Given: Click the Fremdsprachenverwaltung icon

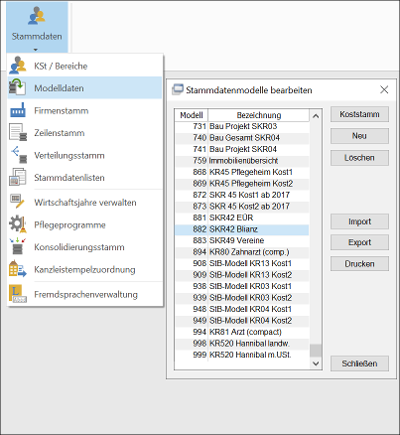Looking at the screenshot, I should coord(17,294).
